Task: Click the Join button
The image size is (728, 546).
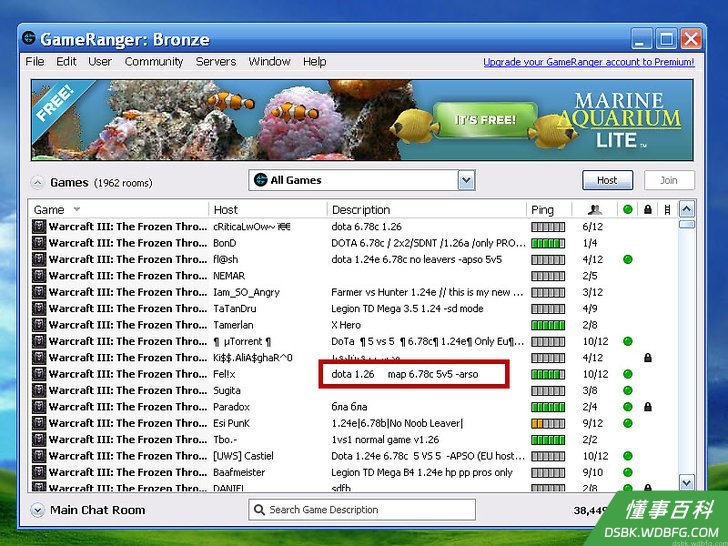Action: pyautogui.click(x=669, y=180)
